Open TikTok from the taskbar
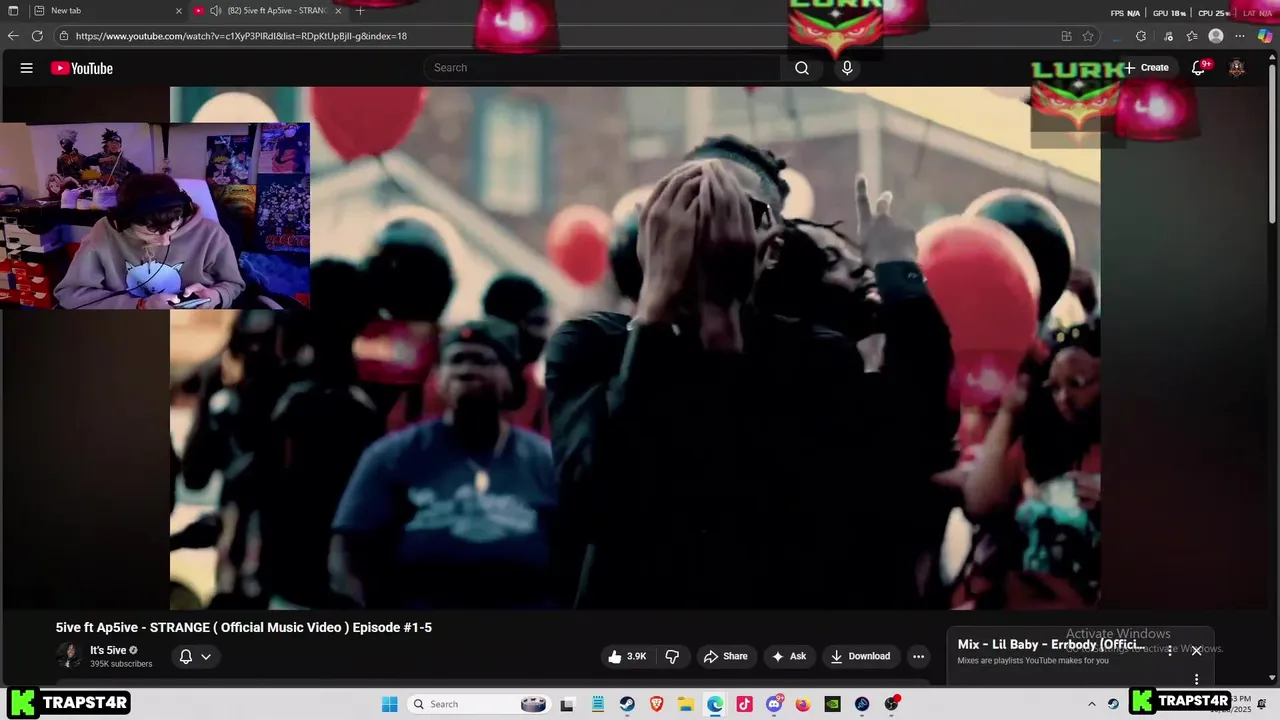The height and width of the screenshot is (720, 1280). click(x=744, y=704)
